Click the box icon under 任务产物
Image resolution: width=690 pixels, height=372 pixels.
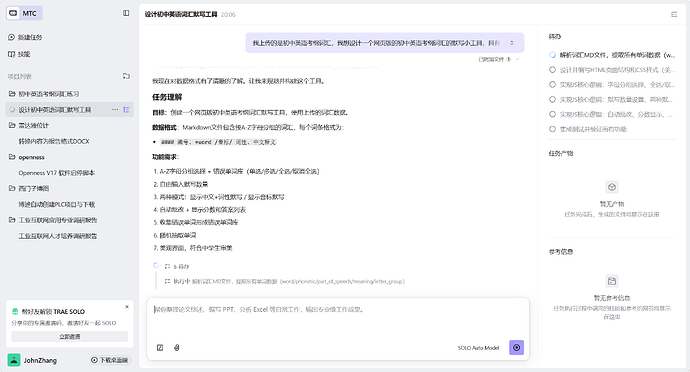pyautogui.click(x=612, y=187)
